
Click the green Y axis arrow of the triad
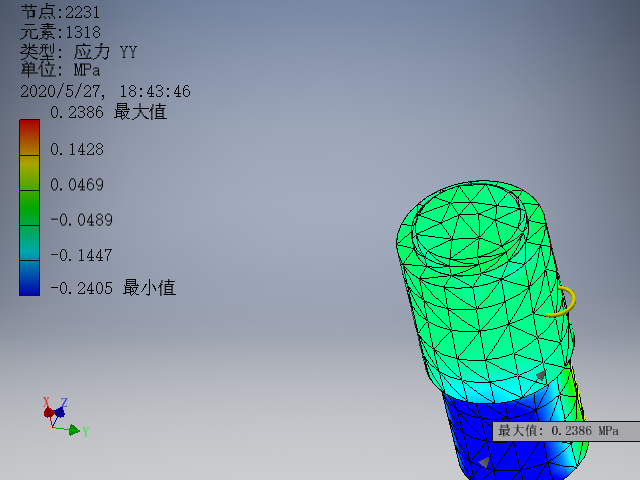(73, 430)
